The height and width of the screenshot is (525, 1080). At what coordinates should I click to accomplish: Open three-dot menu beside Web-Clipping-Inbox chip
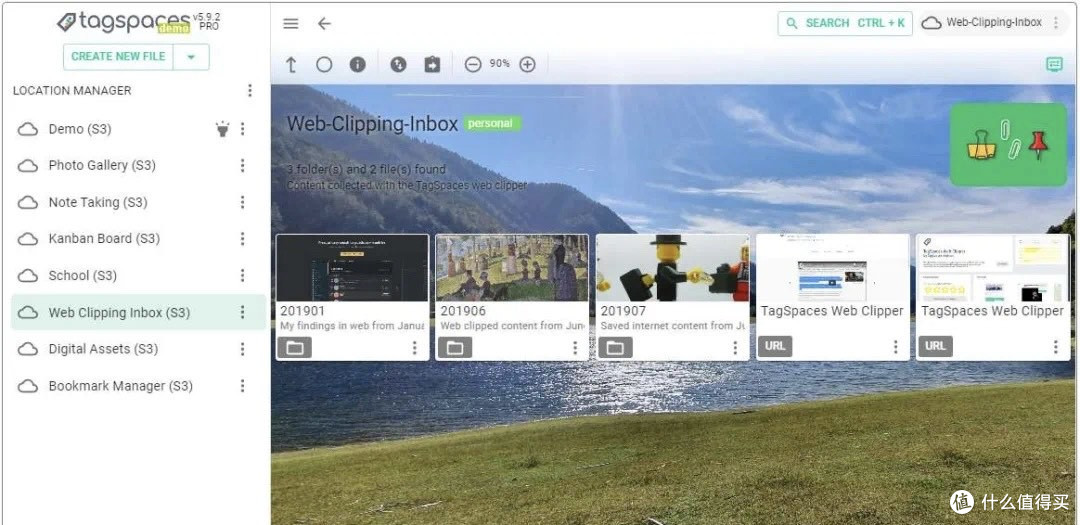tap(1056, 23)
